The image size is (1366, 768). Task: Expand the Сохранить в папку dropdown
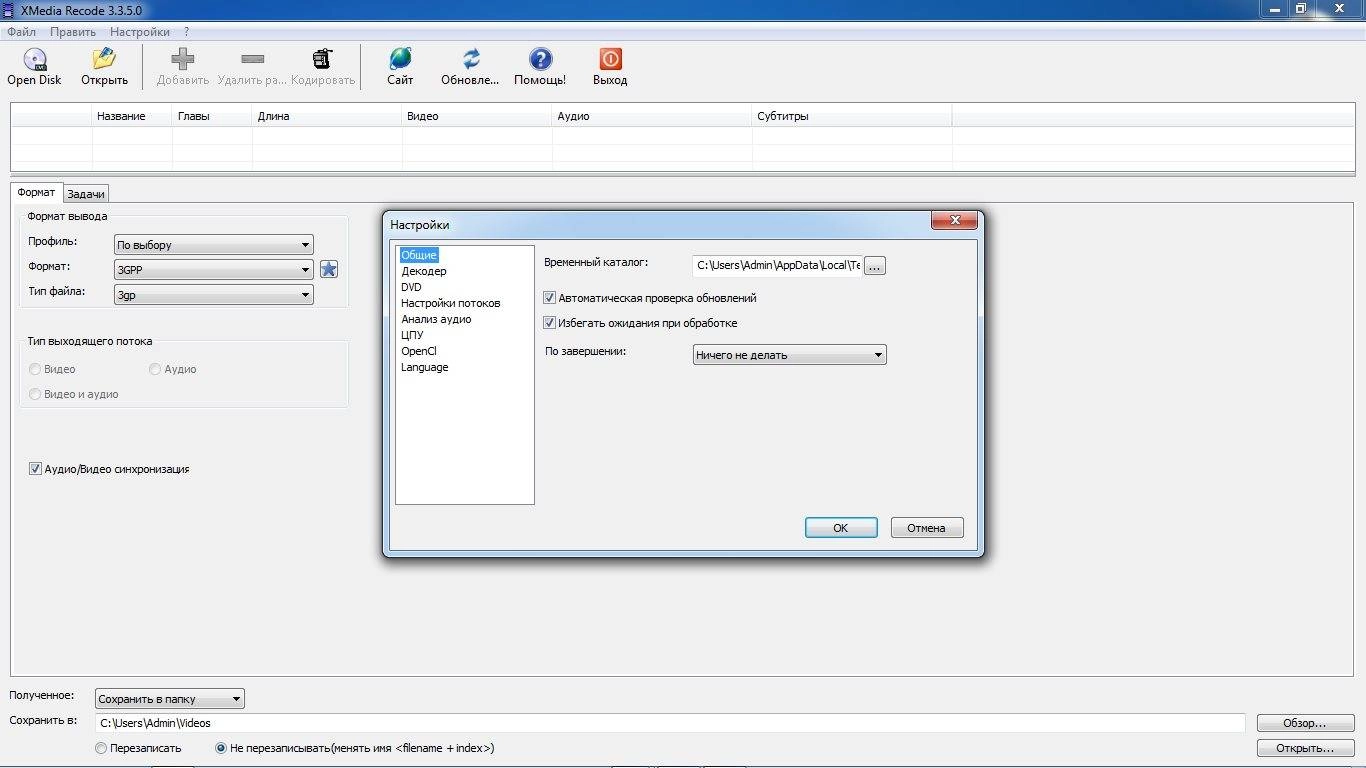(170, 699)
